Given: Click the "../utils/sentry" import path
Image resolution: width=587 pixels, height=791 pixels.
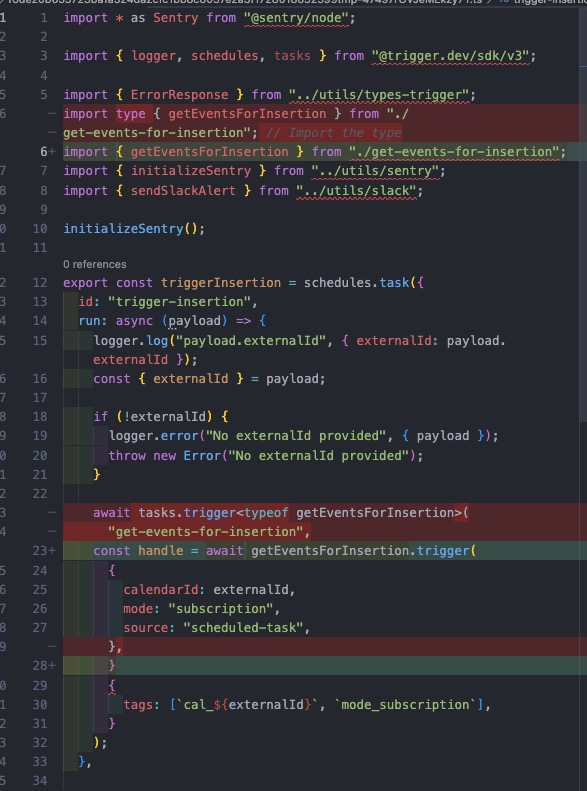Looking at the screenshot, I should click(375, 171).
